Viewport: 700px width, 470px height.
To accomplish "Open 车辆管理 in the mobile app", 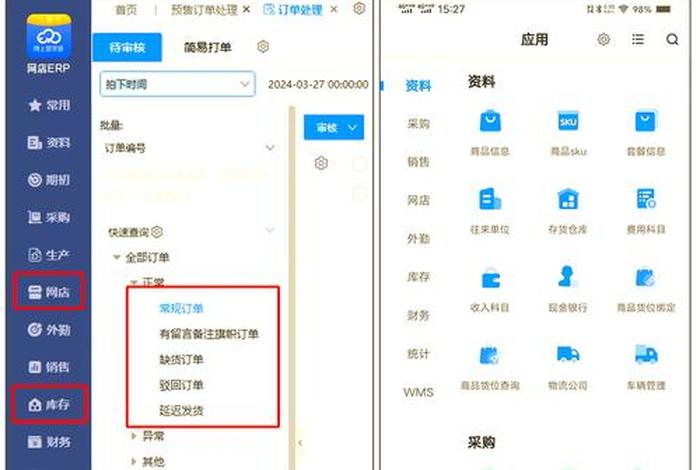I will [x=646, y=367].
